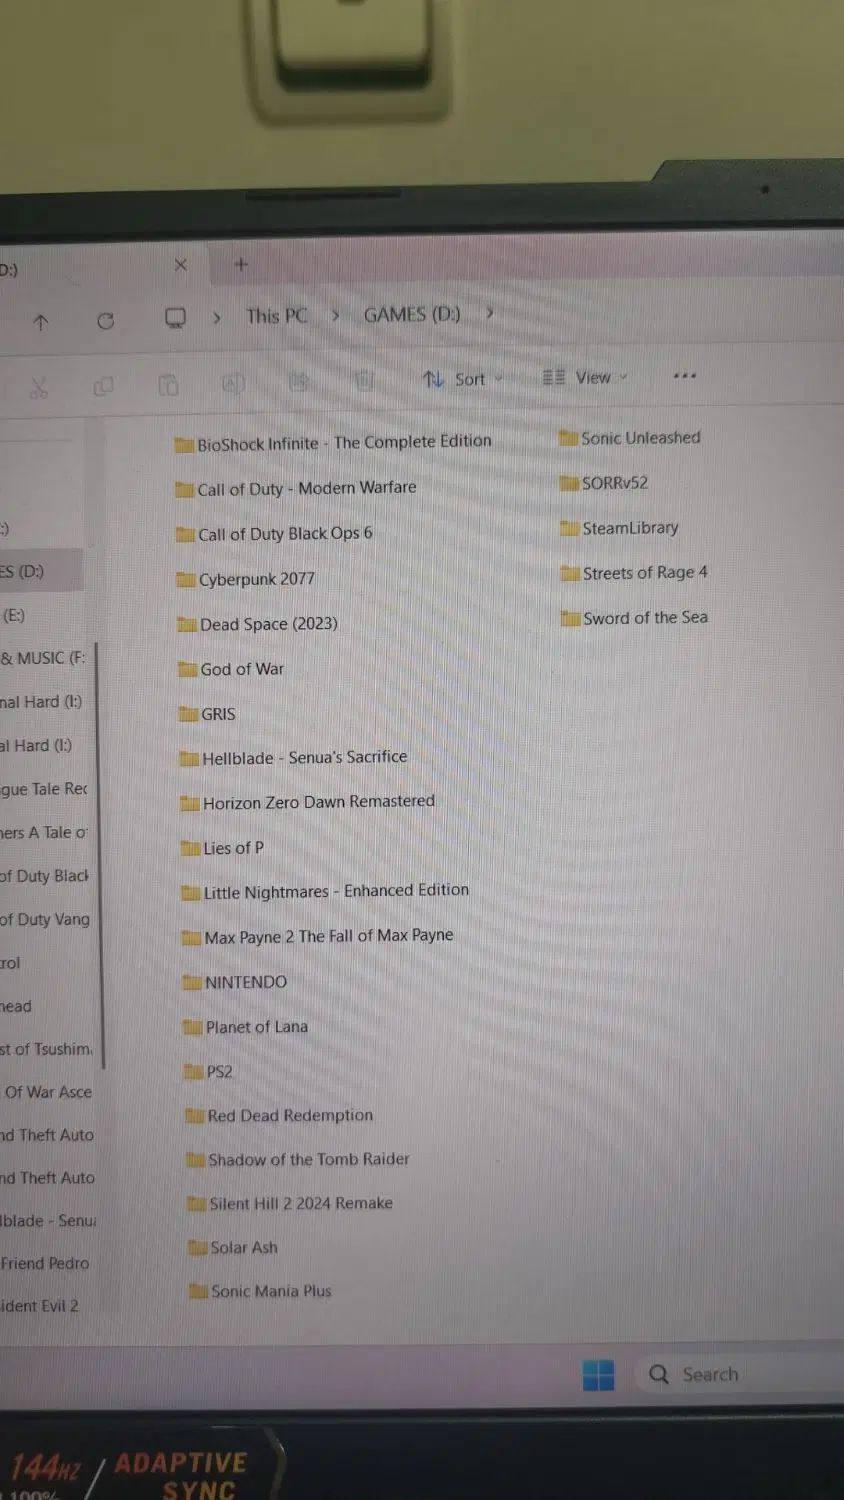The width and height of the screenshot is (844, 1500).
Task: Select st of Tsushima item in sidebar
Action: pos(46,1049)
